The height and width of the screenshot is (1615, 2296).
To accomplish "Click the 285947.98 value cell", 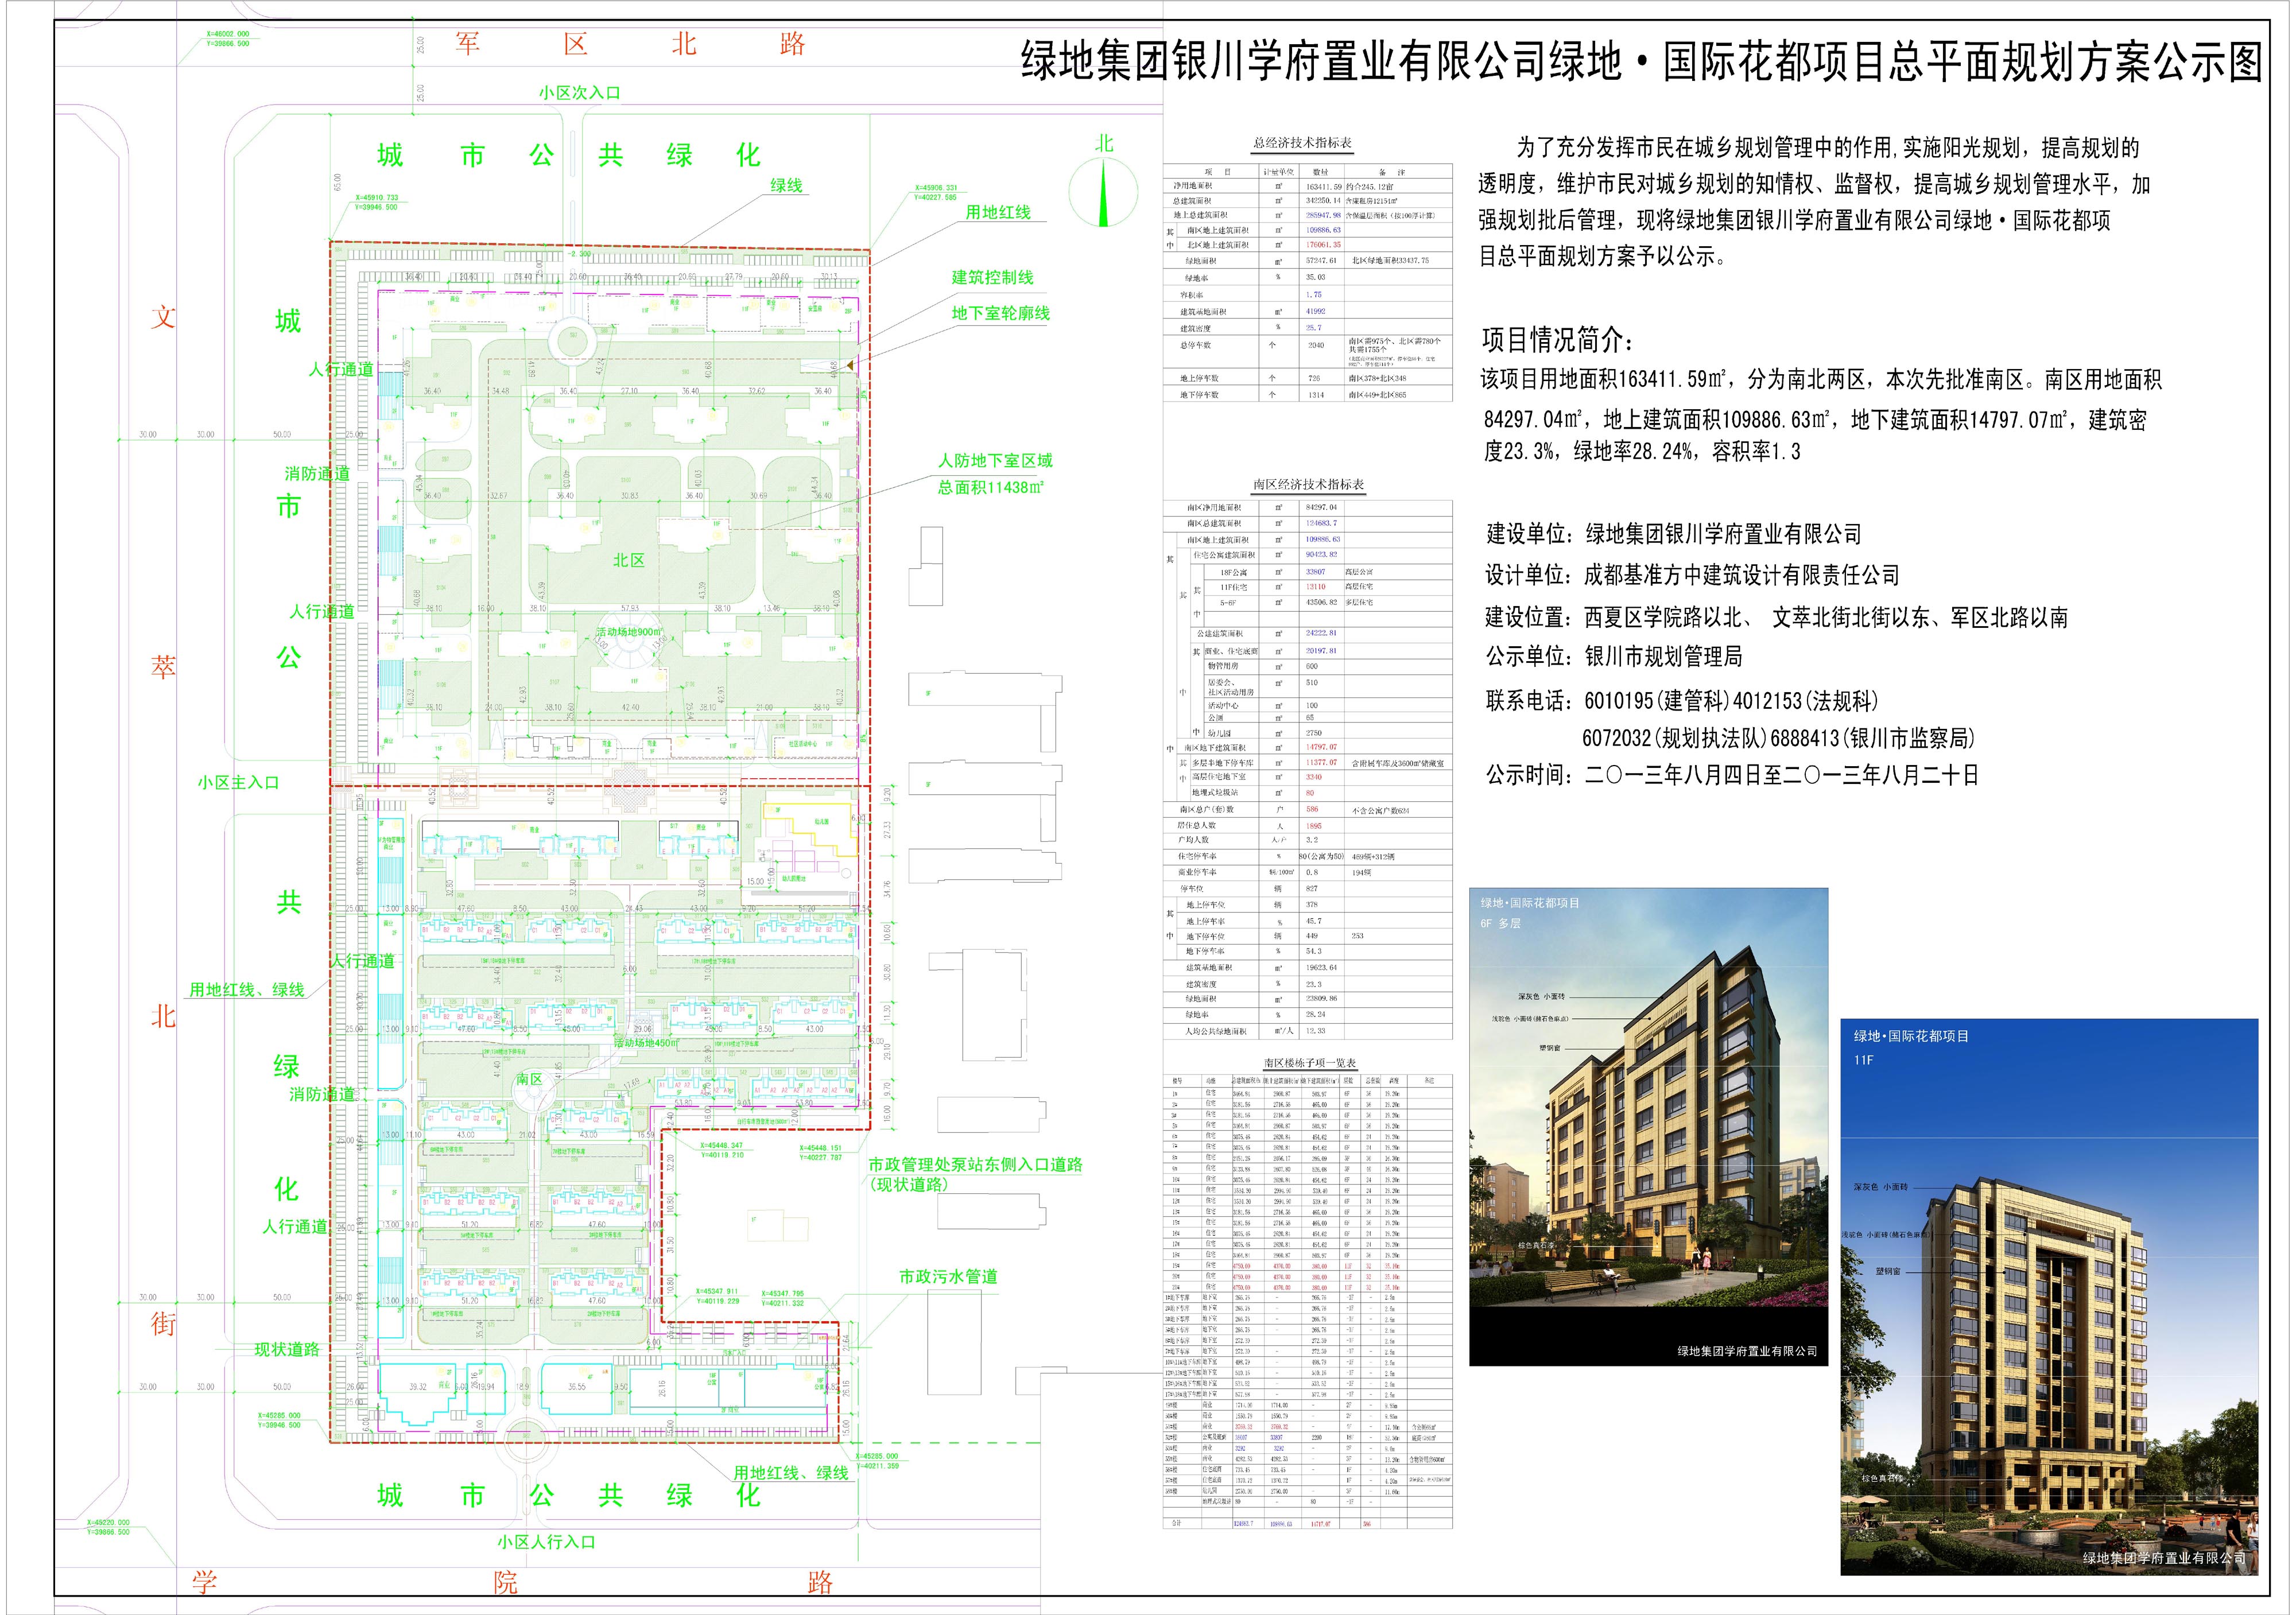I will 1324,215.
